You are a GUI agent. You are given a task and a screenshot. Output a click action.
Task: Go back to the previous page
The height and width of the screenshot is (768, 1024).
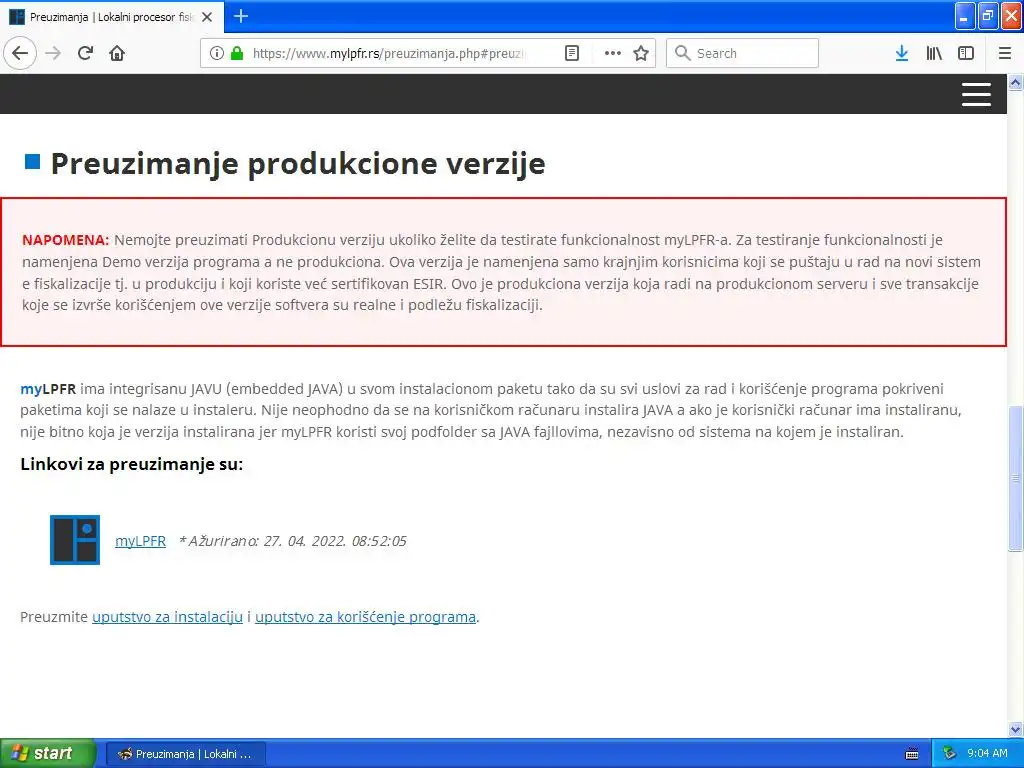point(20,53)
